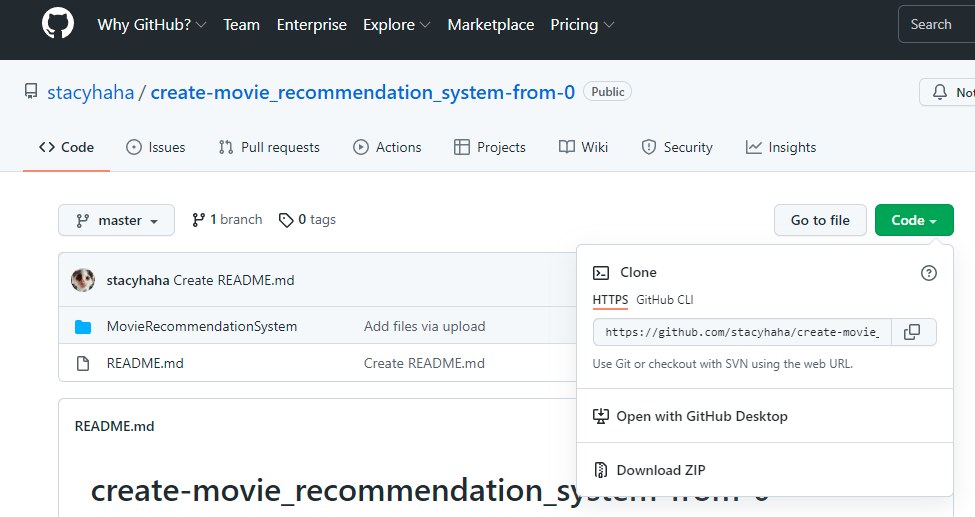Click the blue folder icon for MovieRecommendationSystem
Viewport: 975px width, 517px height.
(83, 327)
